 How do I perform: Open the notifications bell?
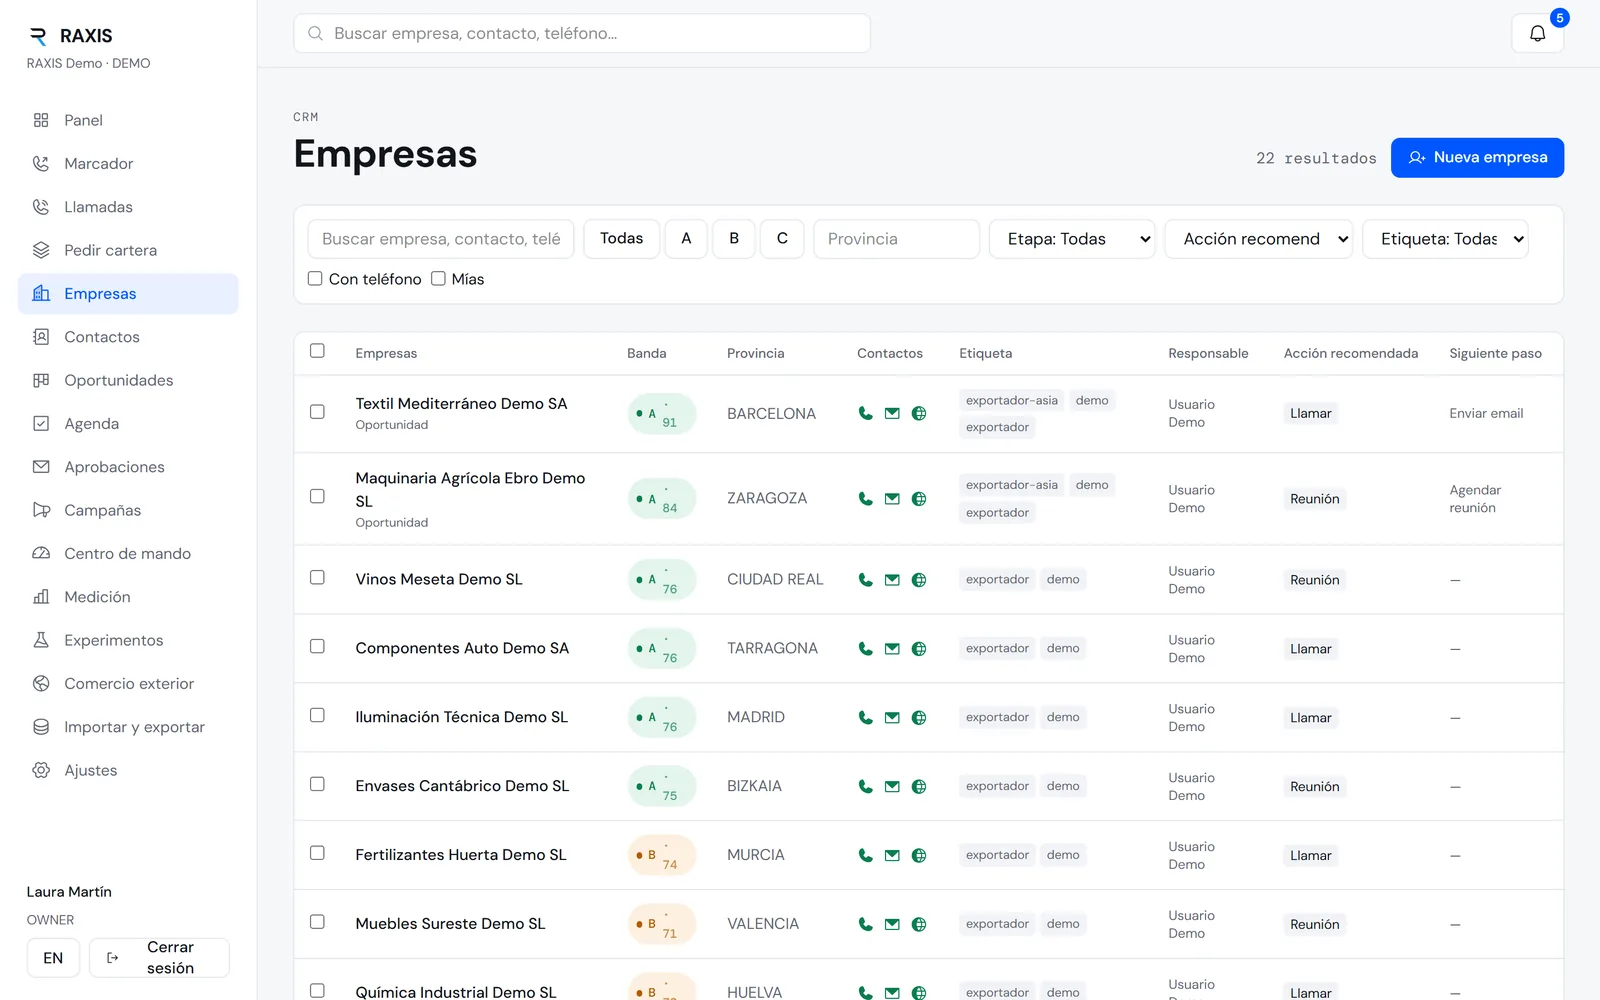pyautogui.click(x=1537, y=33)
